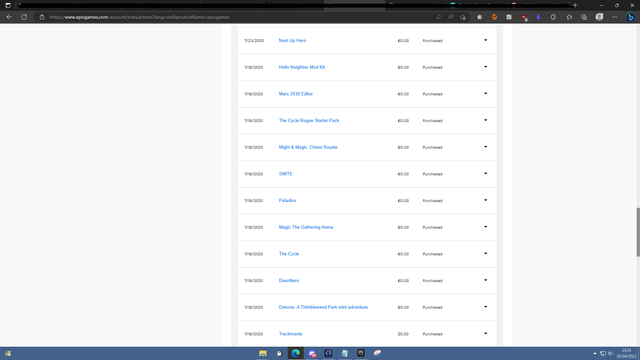Open the Bing sidebar button

631,17
